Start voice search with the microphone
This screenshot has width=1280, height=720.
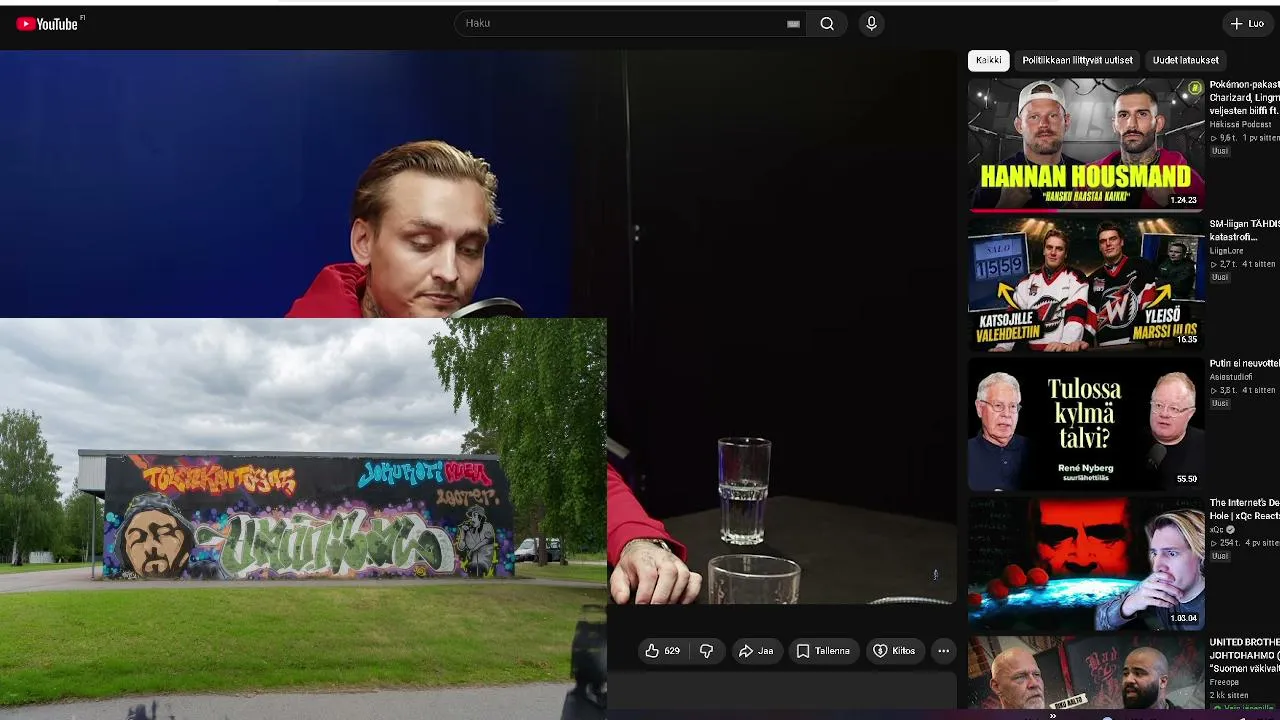click(x=871, y=24)
